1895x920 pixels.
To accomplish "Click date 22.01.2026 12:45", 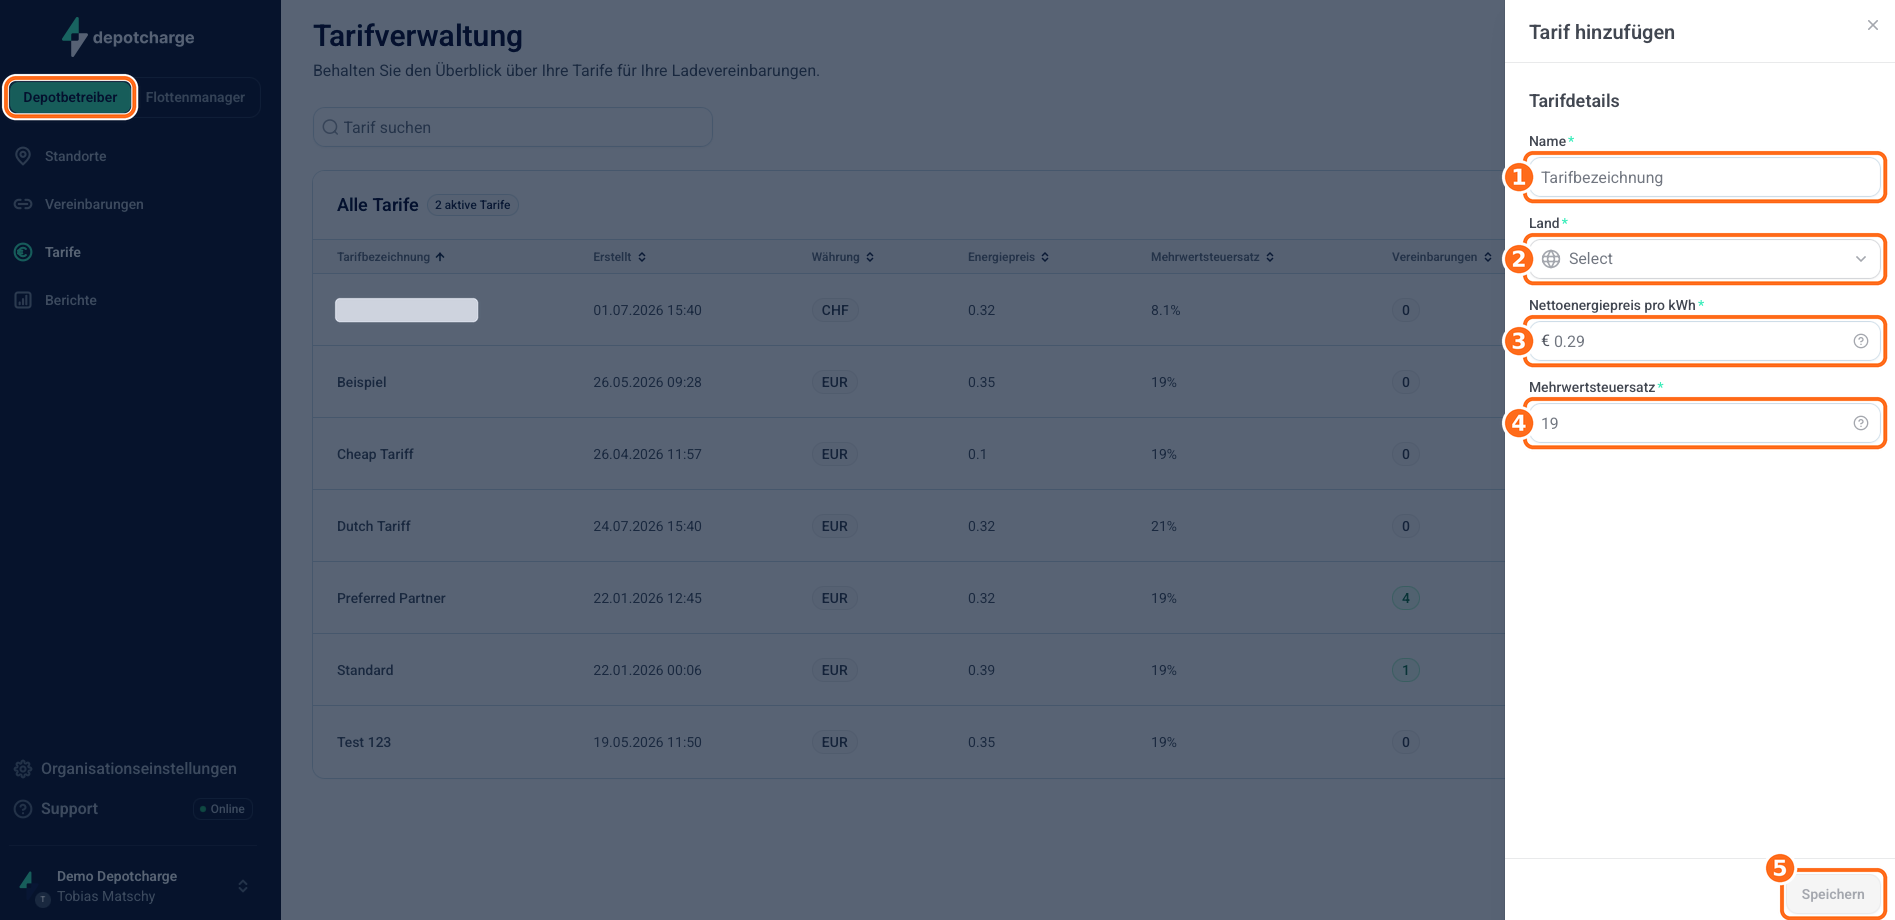I will coord(647,598).
